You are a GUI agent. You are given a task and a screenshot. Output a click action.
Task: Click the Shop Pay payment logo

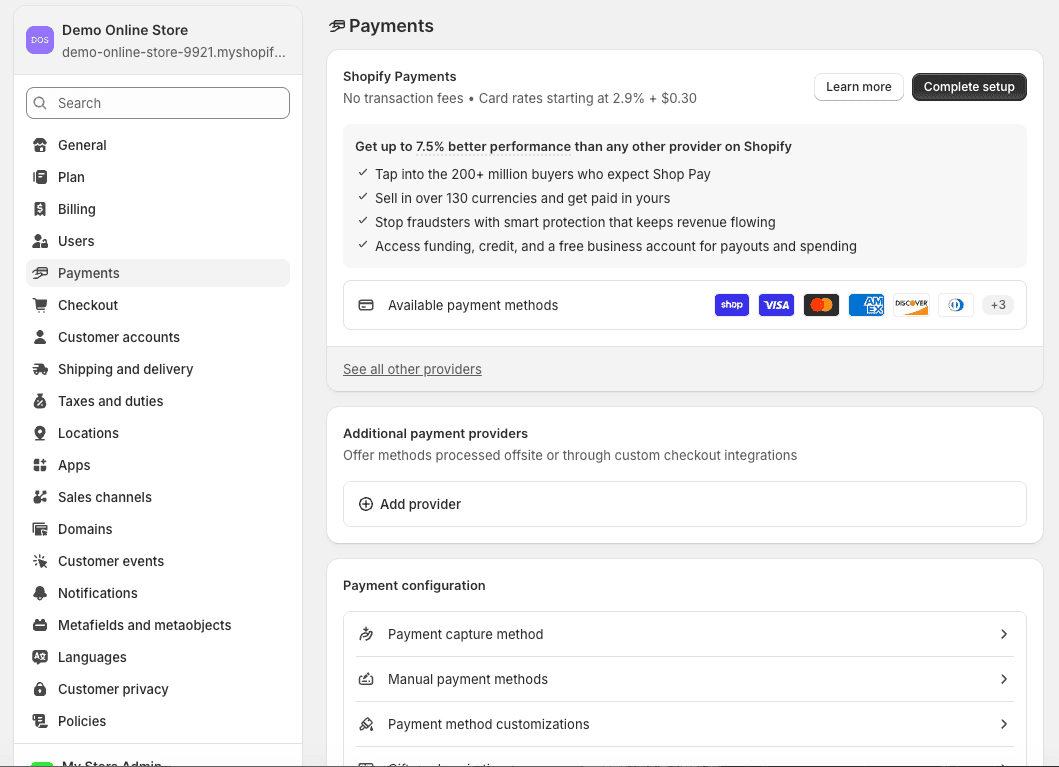point(731,305)
